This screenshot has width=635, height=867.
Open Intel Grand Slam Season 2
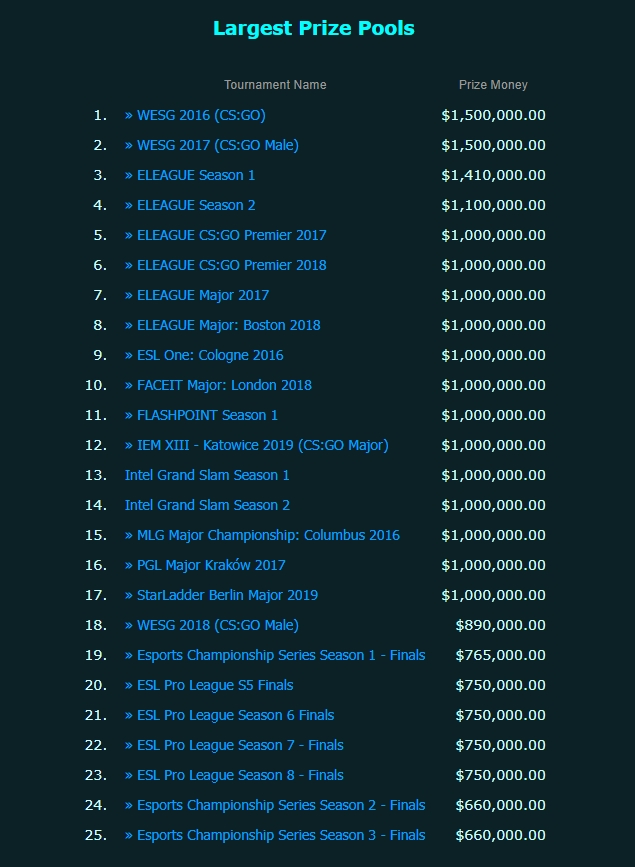tap(207, 505)
